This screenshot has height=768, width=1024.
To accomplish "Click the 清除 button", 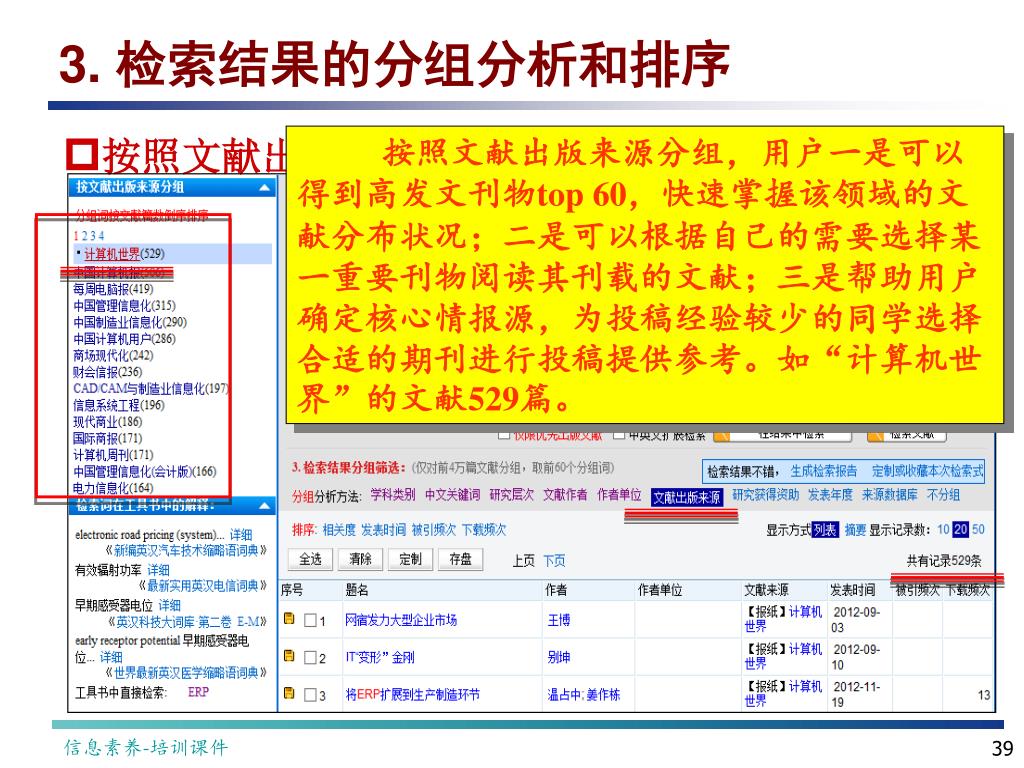I will click(x=360, y=559).
